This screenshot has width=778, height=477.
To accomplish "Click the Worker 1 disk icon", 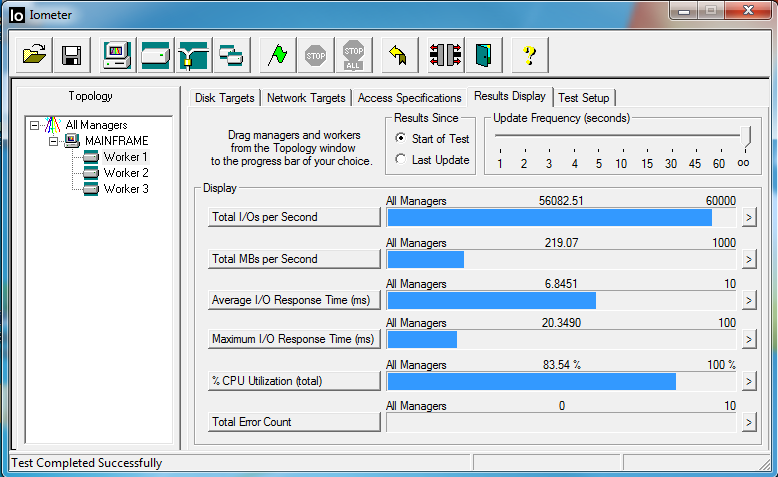I will tap(91, 157).
